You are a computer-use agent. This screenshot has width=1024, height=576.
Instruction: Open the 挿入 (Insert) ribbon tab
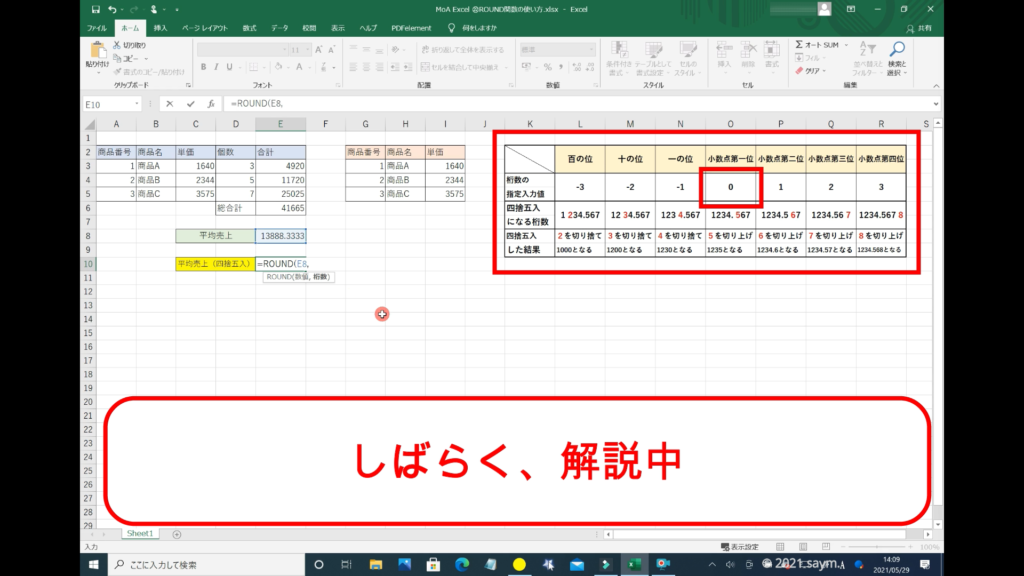tap(160, 27)
